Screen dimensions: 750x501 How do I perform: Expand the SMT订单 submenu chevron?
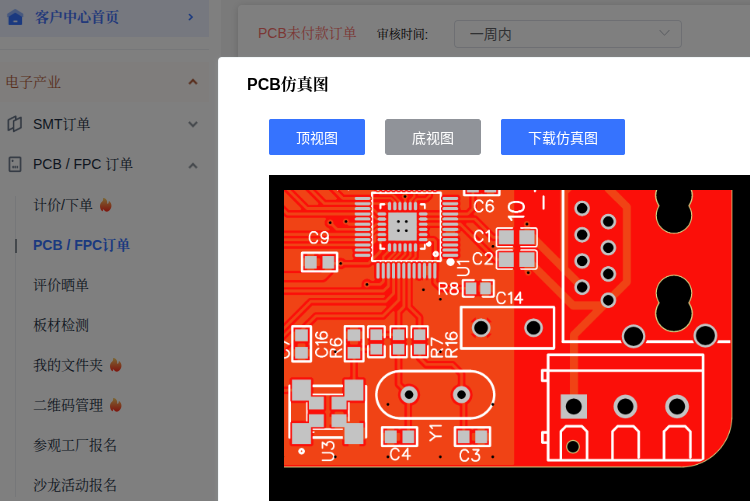tap(193, 124)
